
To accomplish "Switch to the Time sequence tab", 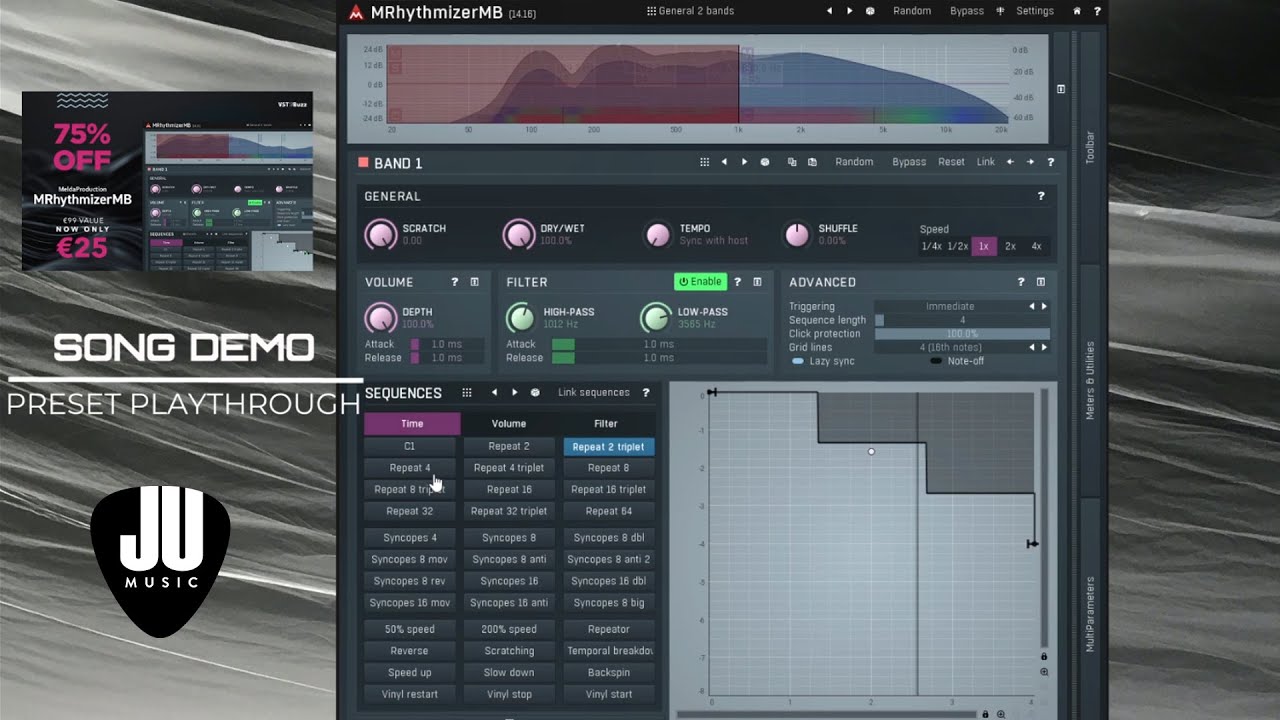I will click(x=412, y=424).
